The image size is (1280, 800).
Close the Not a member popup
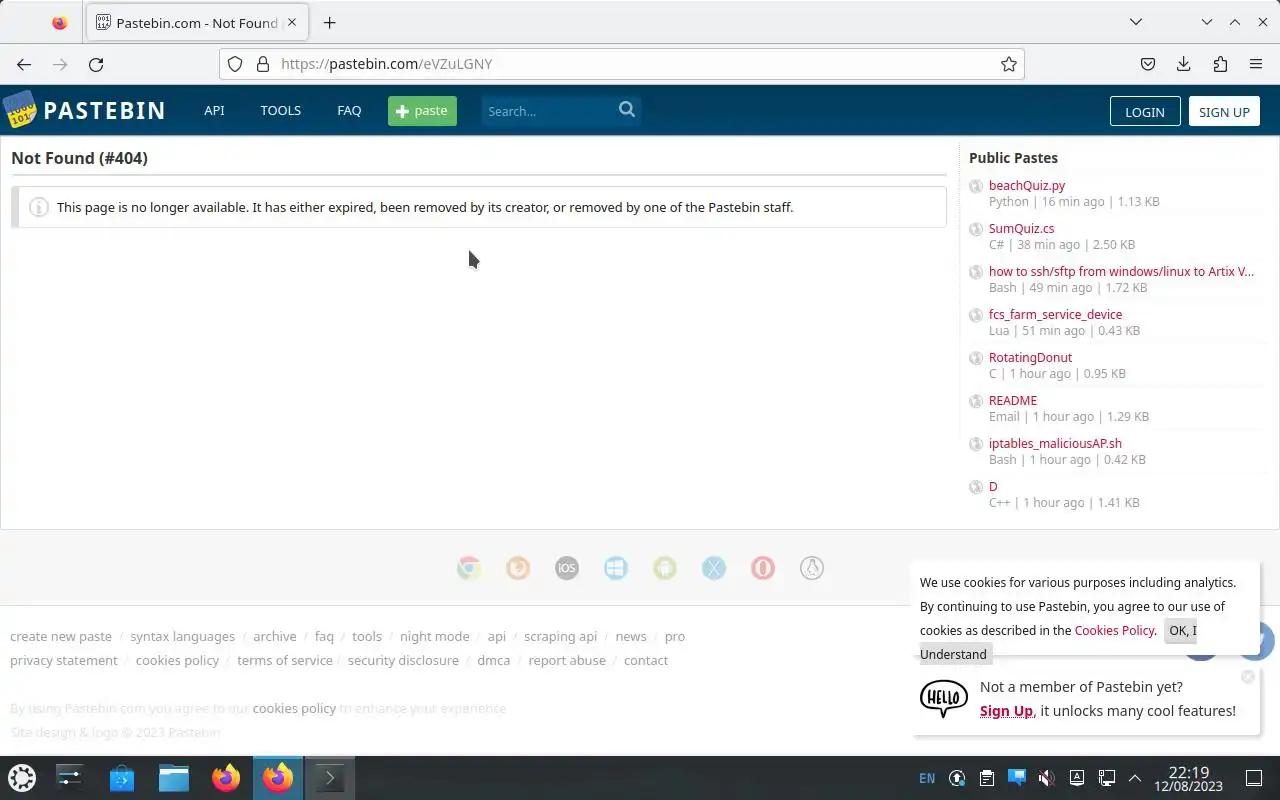click(1248, 677)
